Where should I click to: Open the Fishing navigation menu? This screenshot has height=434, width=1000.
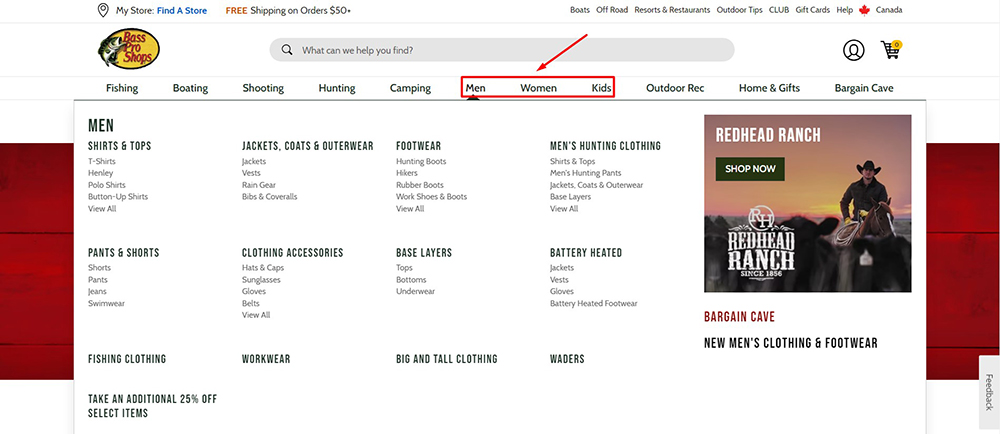[122, 88]
